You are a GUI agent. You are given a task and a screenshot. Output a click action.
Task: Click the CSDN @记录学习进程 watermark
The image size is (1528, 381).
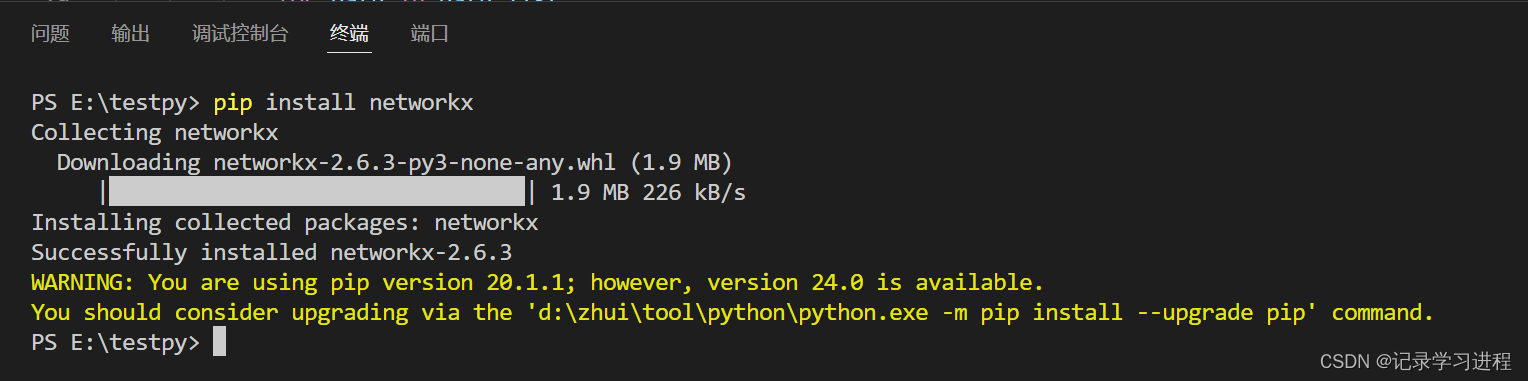[1415, 361]
